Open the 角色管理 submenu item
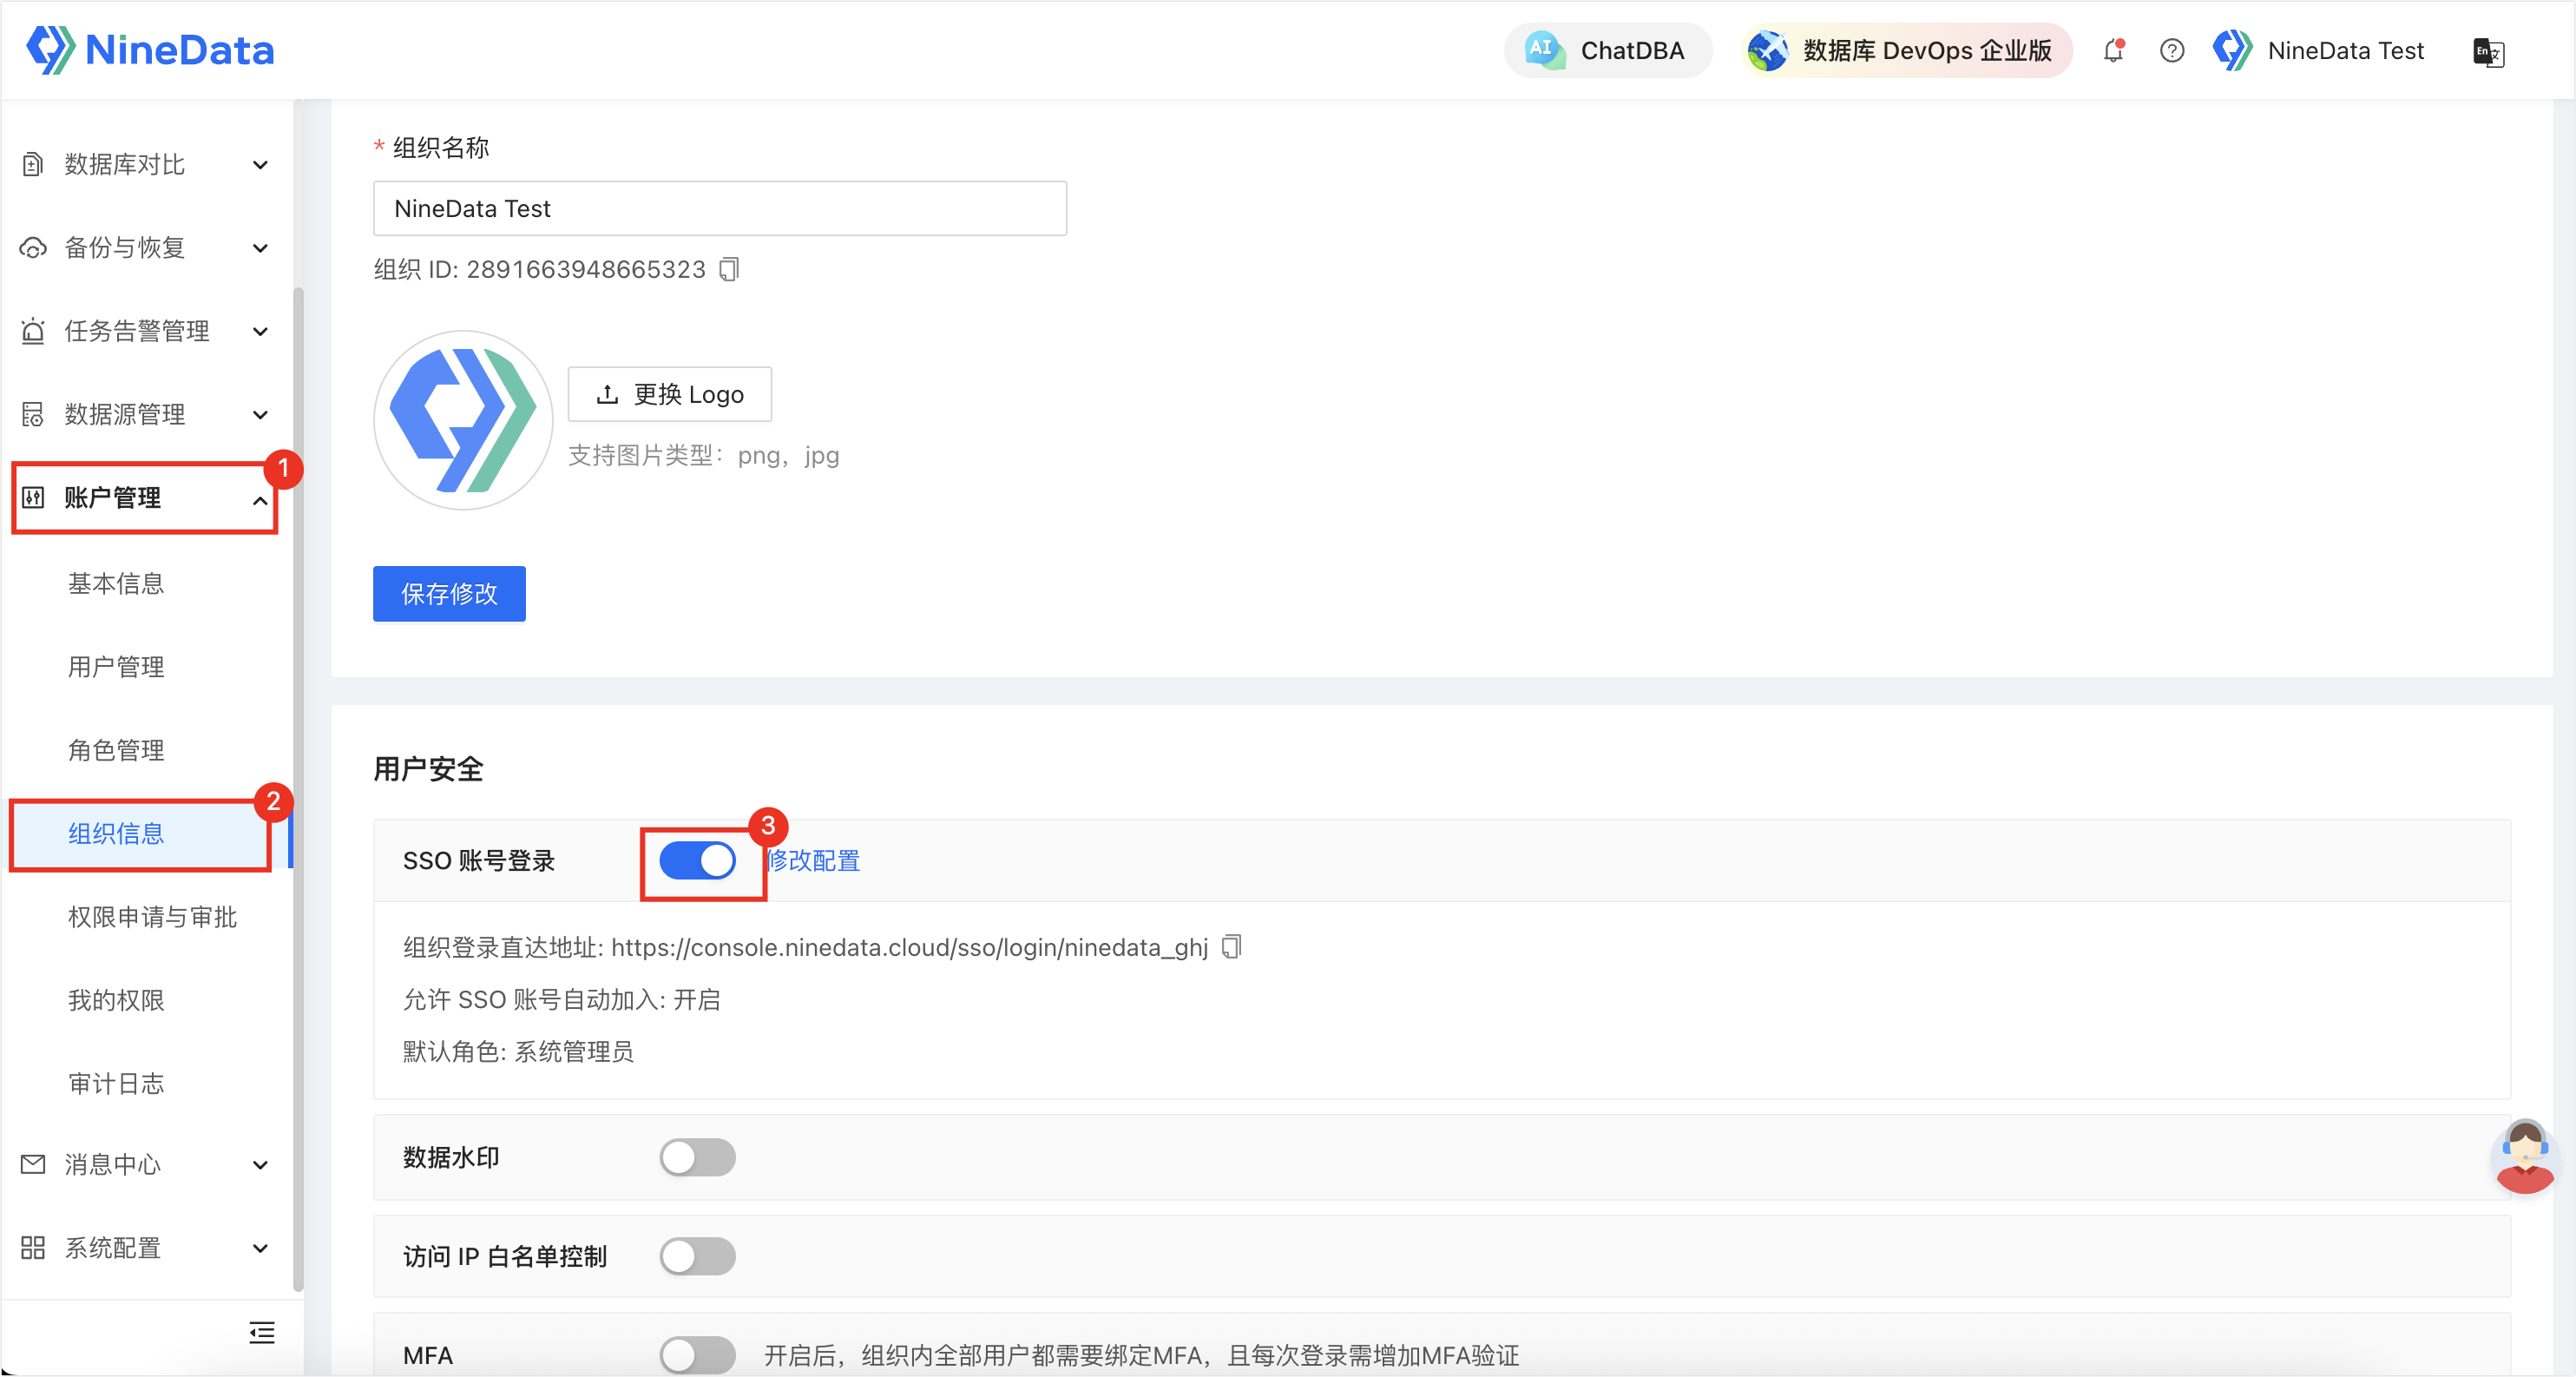 116,750
